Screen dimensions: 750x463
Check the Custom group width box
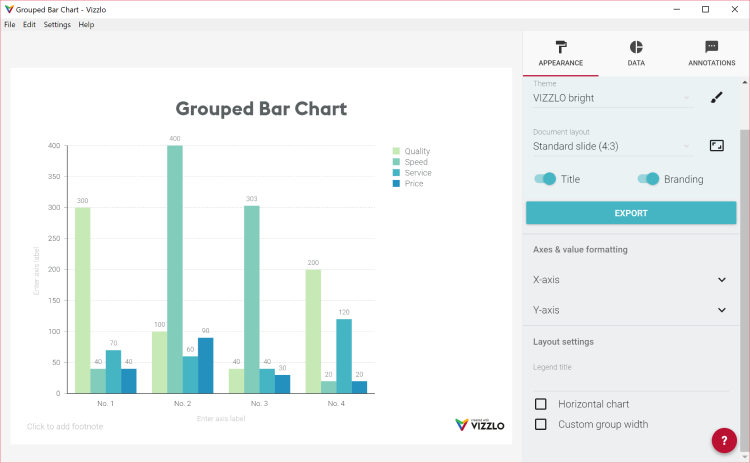pos(541,424)
